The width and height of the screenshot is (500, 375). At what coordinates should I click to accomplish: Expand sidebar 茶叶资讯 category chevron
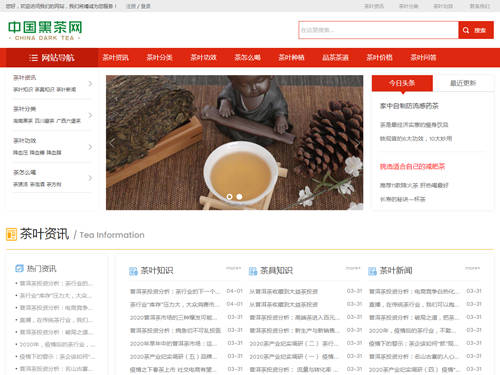click(x=90, y=84)
